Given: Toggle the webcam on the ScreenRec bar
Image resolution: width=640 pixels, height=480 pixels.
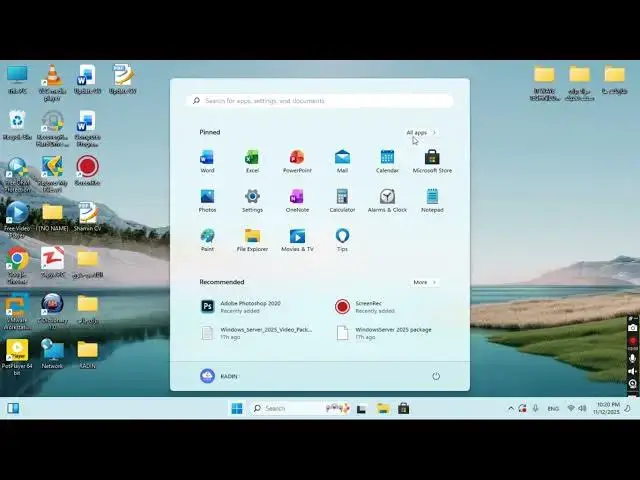Looking at the screenshot, I should click(632, 384).
